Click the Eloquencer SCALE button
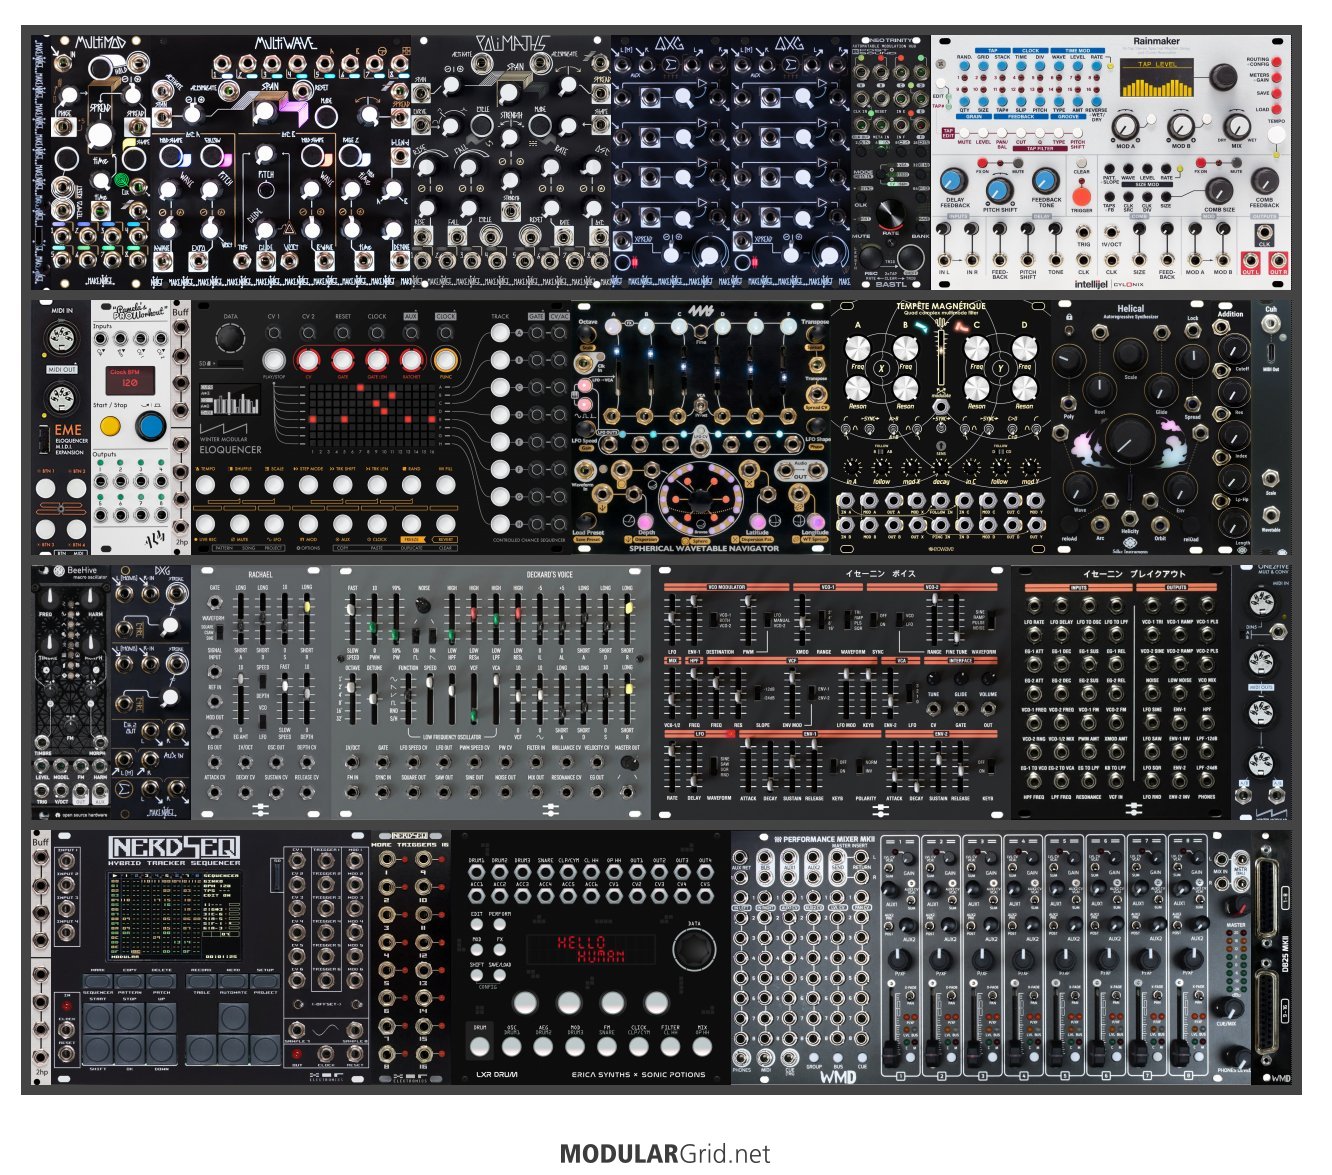Image resolution: width=1332 pixels, height=1175 pixels. 274,486
